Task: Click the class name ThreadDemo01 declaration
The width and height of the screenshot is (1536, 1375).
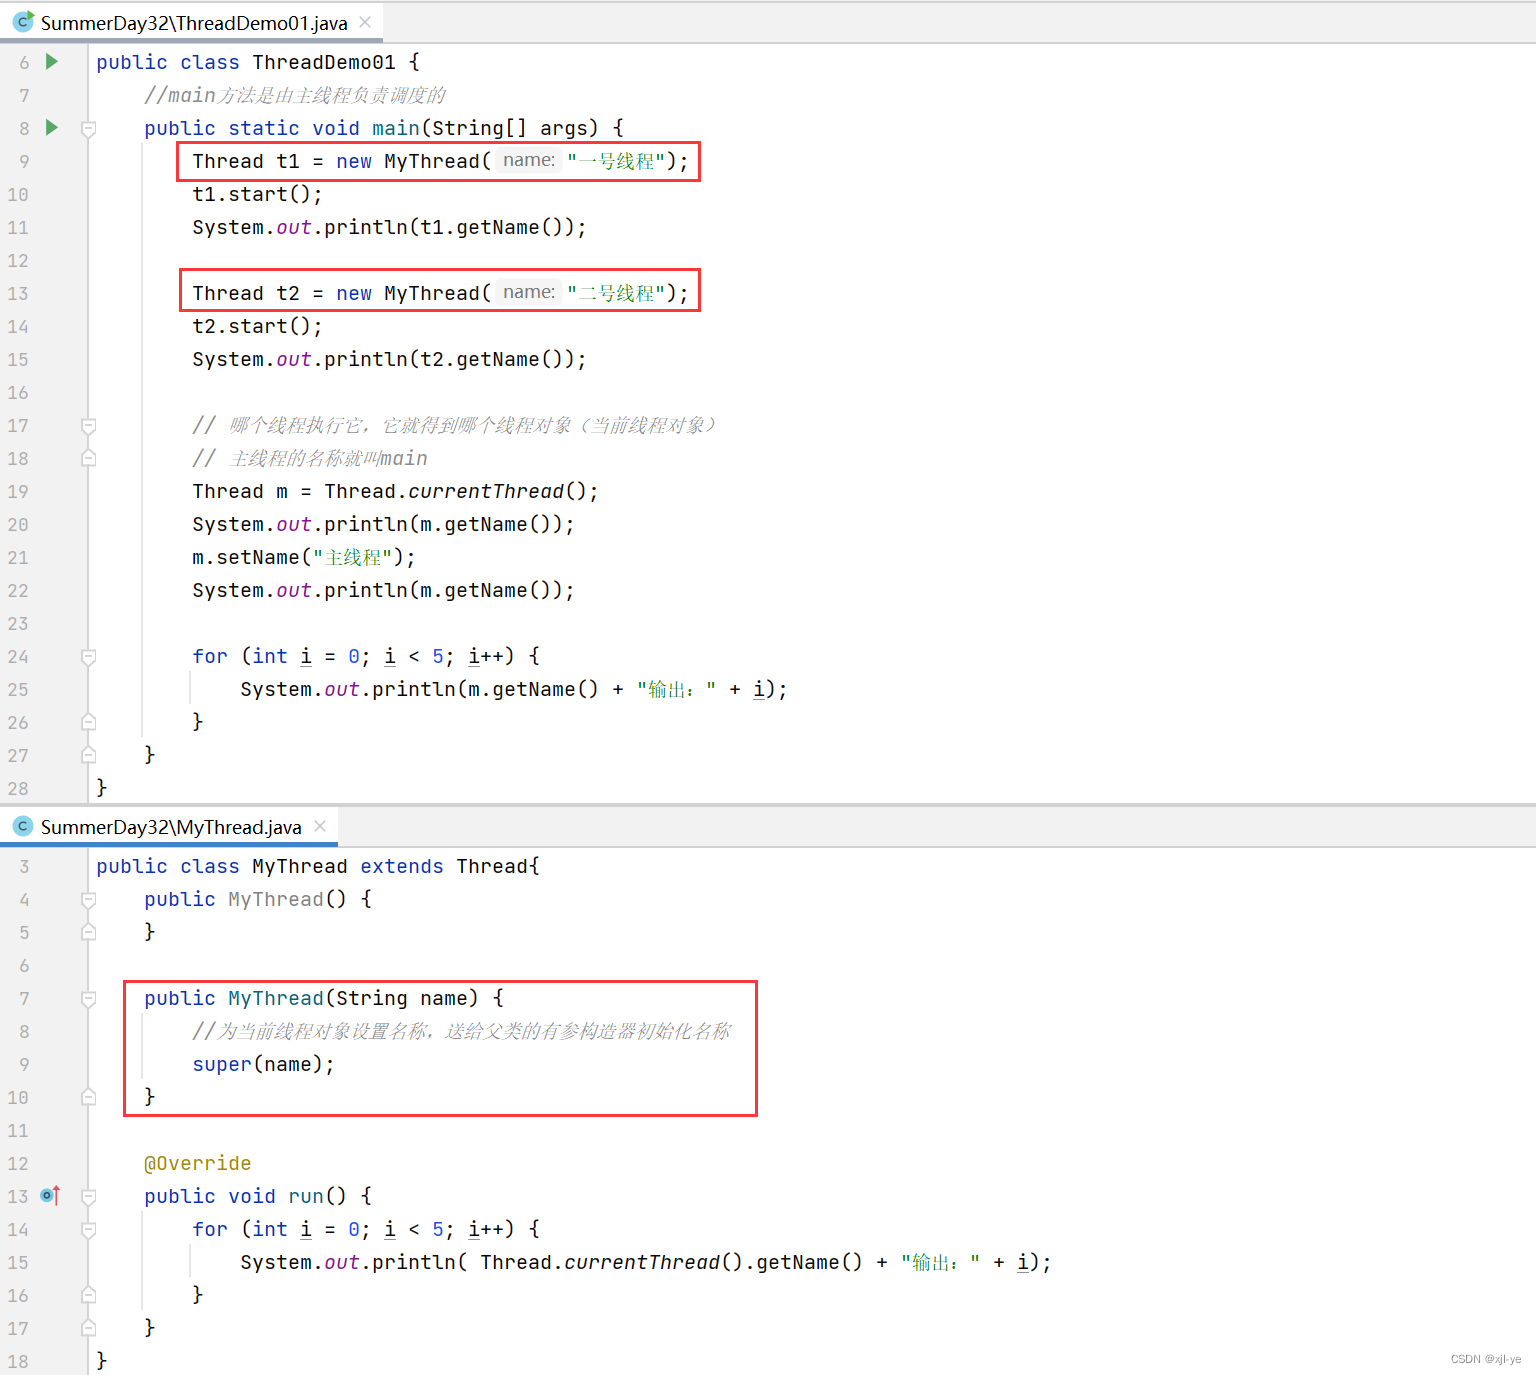Action: [323, 62]
